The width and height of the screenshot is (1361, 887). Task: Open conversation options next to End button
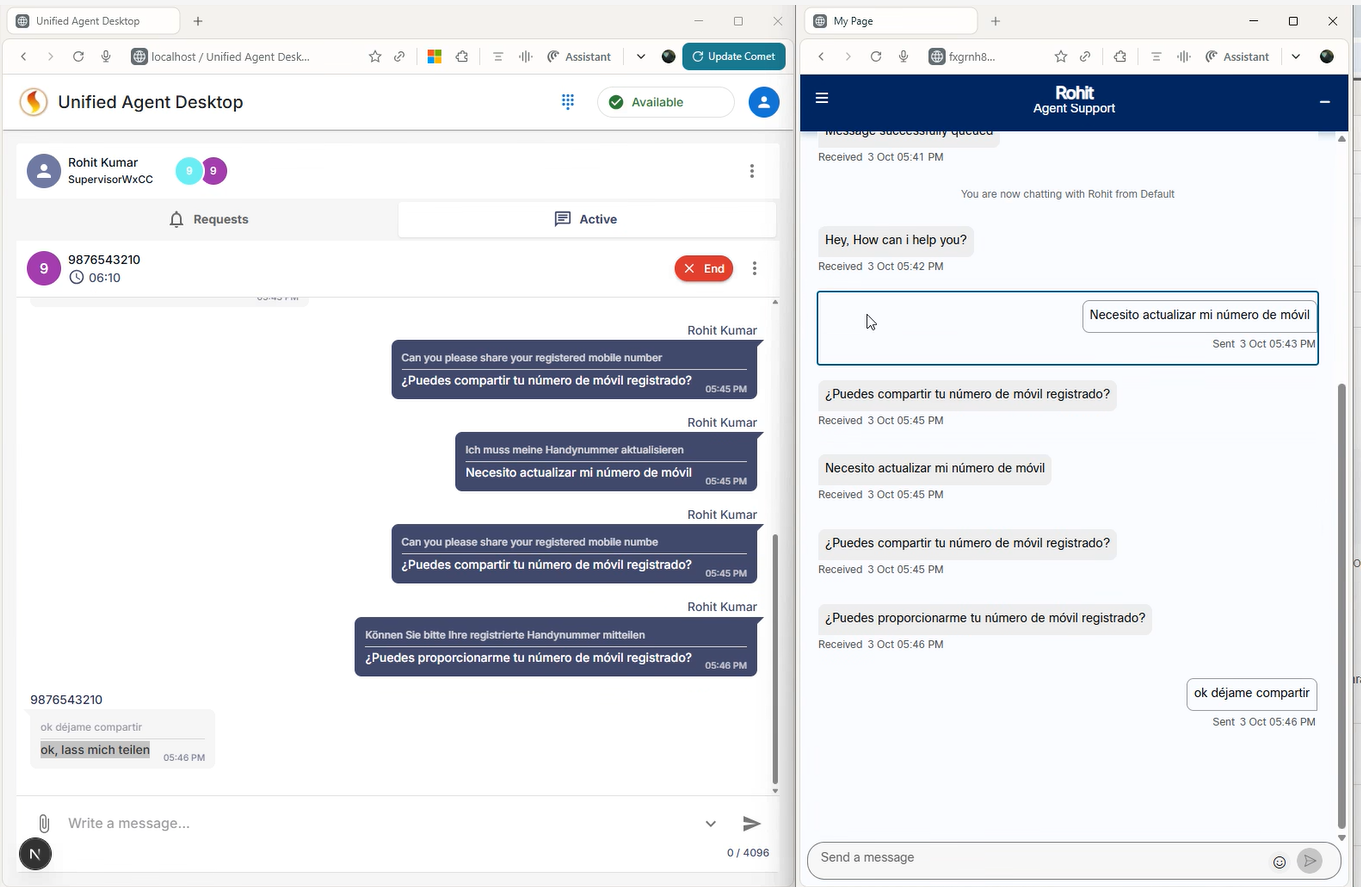[754, 268]
